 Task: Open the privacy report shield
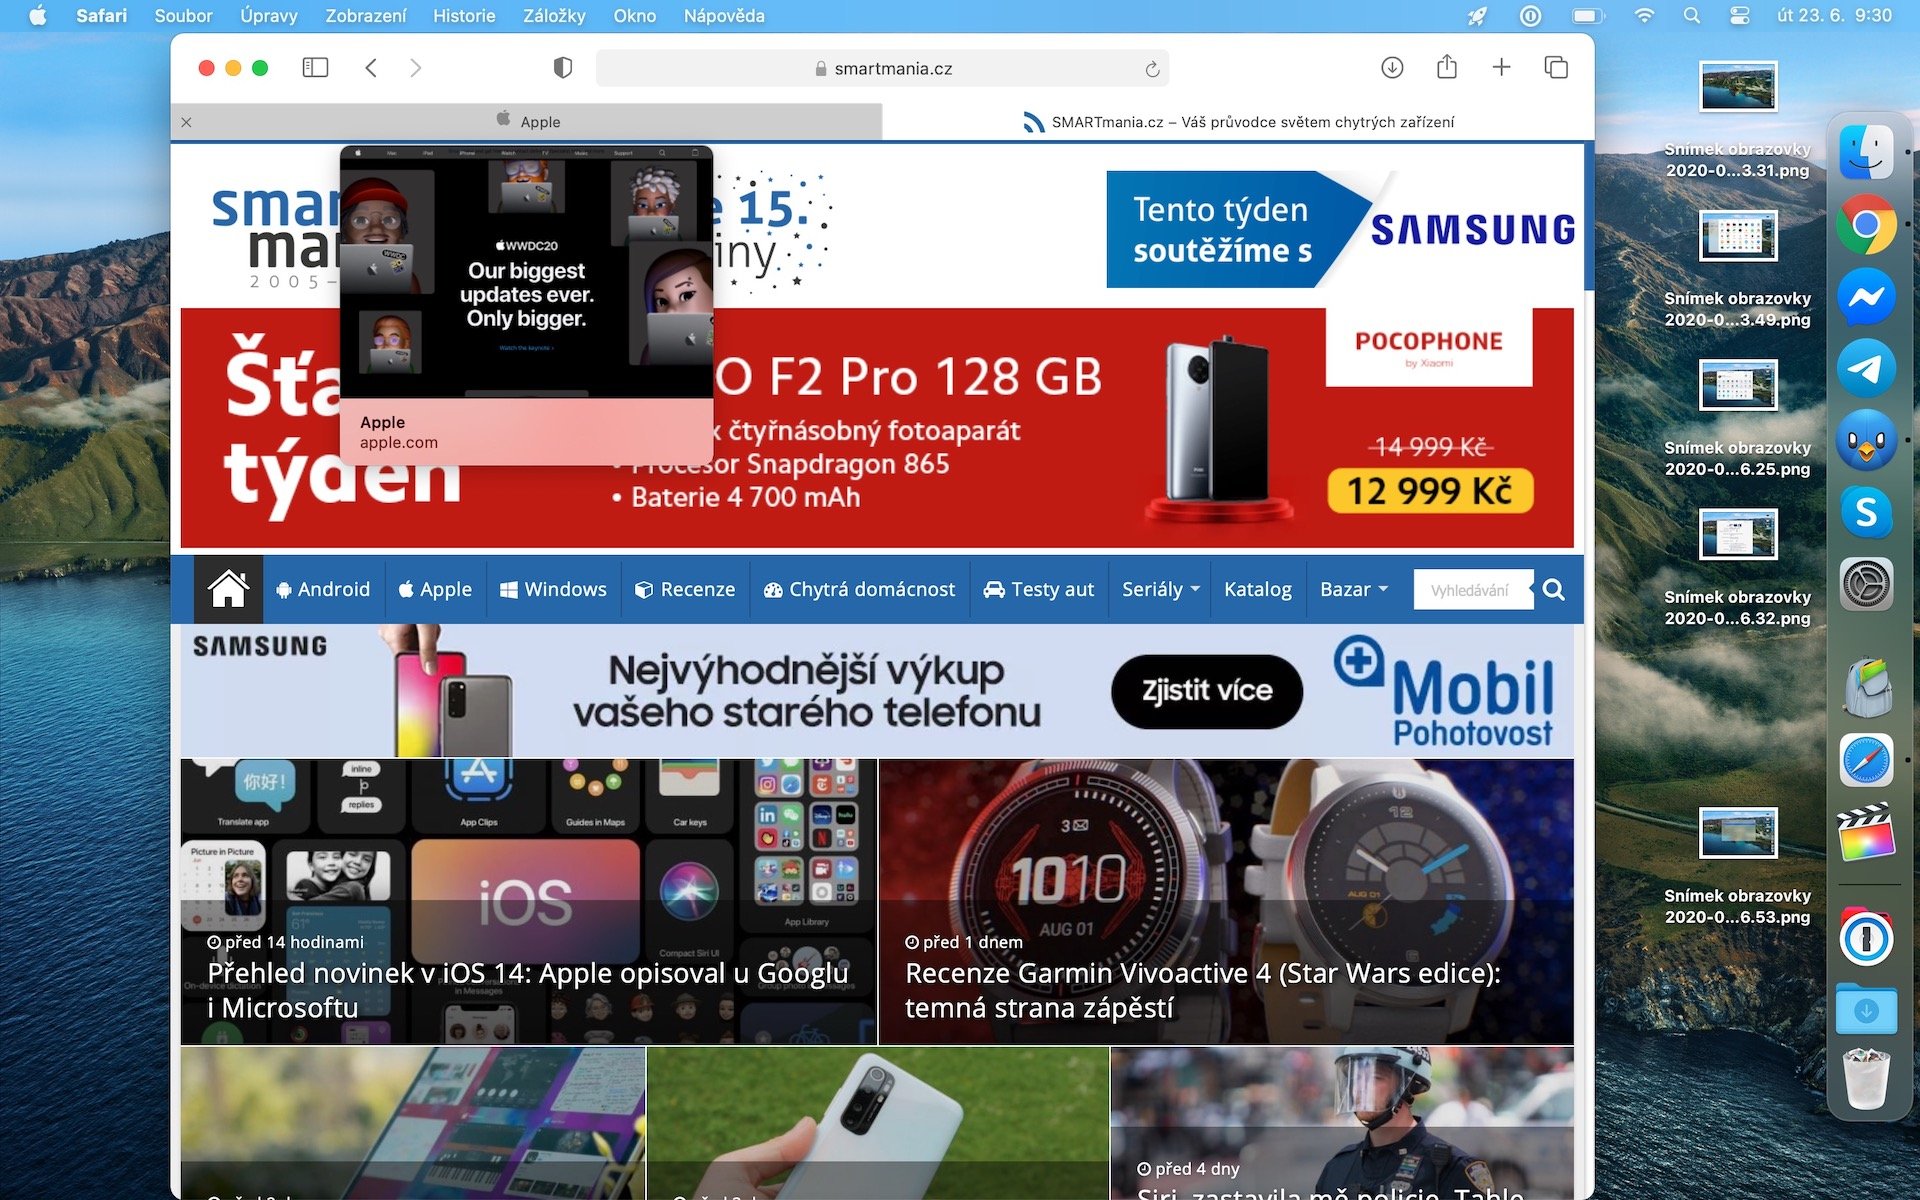click(x=563, y=68)
